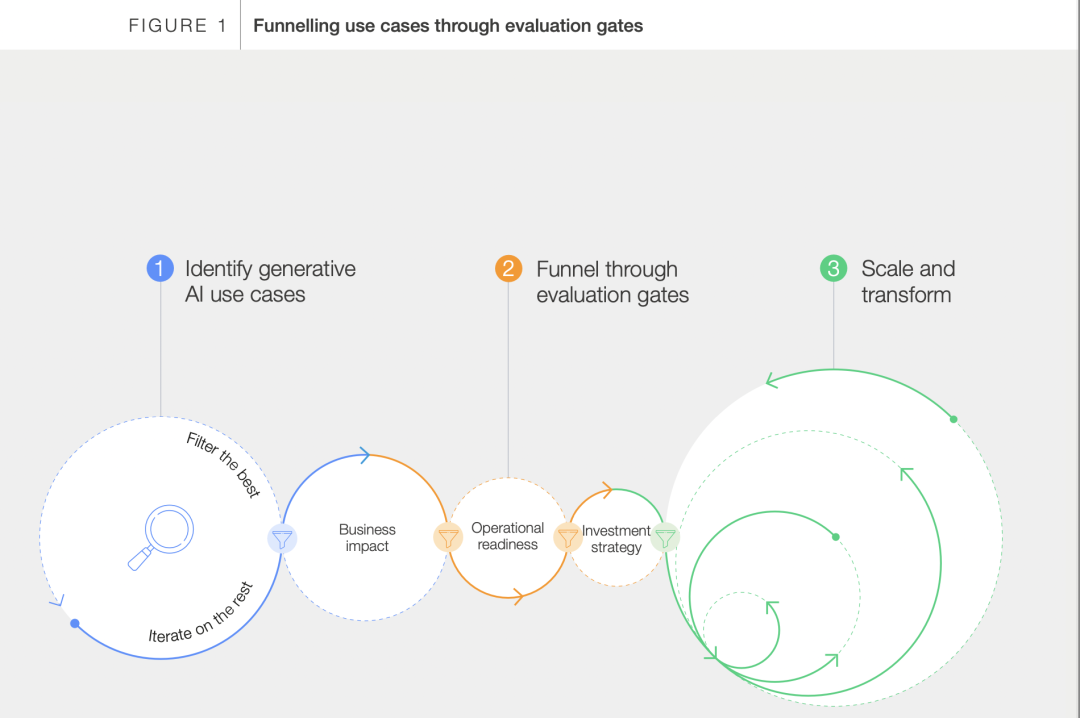This screenshot has height=718, width=1080.
Task: Click the Investment strategy label
Action: 616,539
